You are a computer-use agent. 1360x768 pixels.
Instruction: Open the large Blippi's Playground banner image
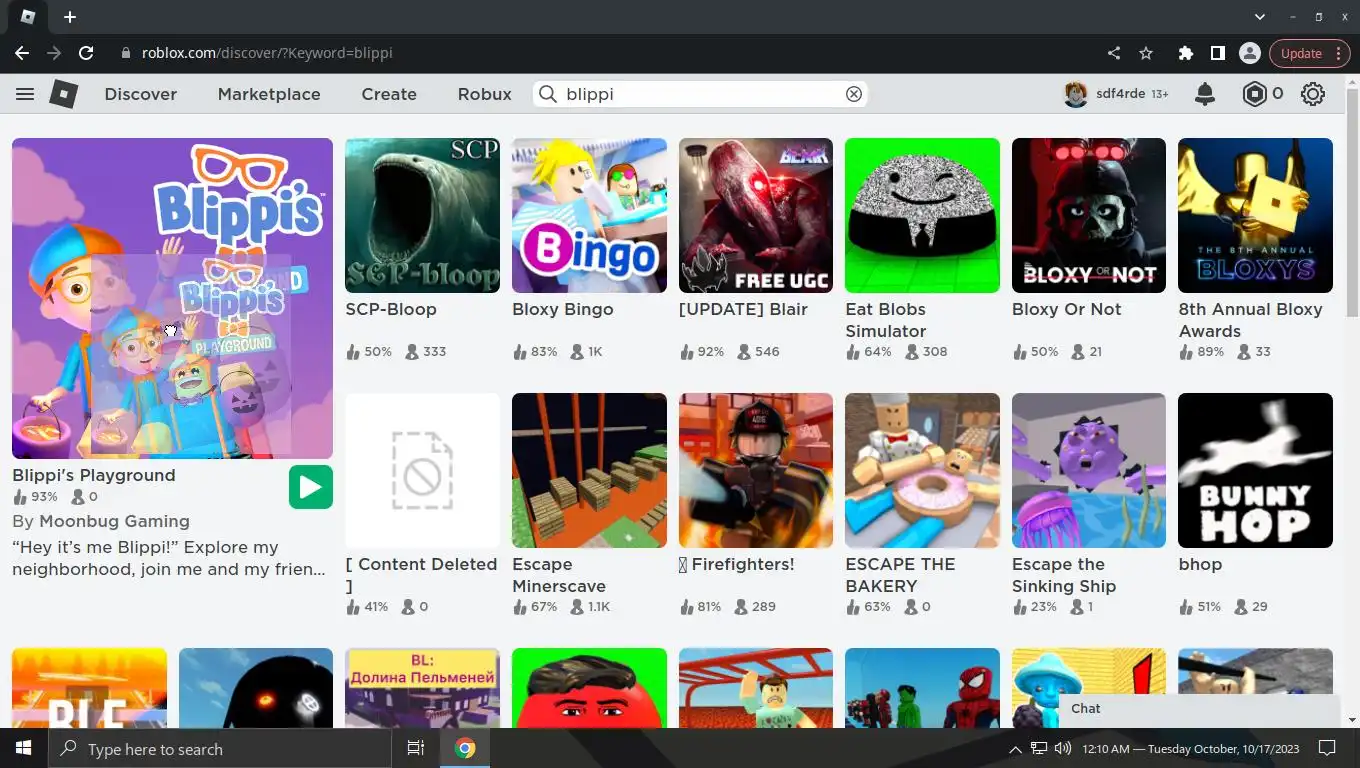click(172, 298)
